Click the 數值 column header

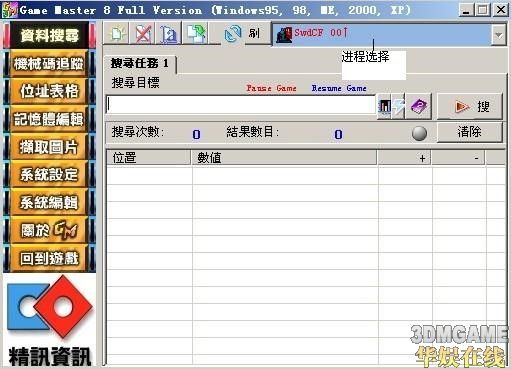pyautogui.click(x=284, y=158)
